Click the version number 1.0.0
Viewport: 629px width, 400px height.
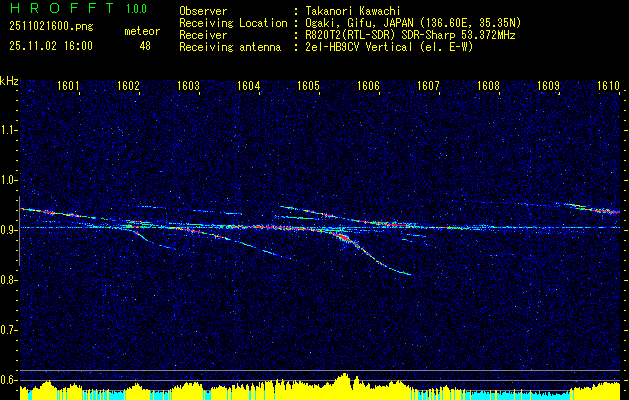coord(136,9)
